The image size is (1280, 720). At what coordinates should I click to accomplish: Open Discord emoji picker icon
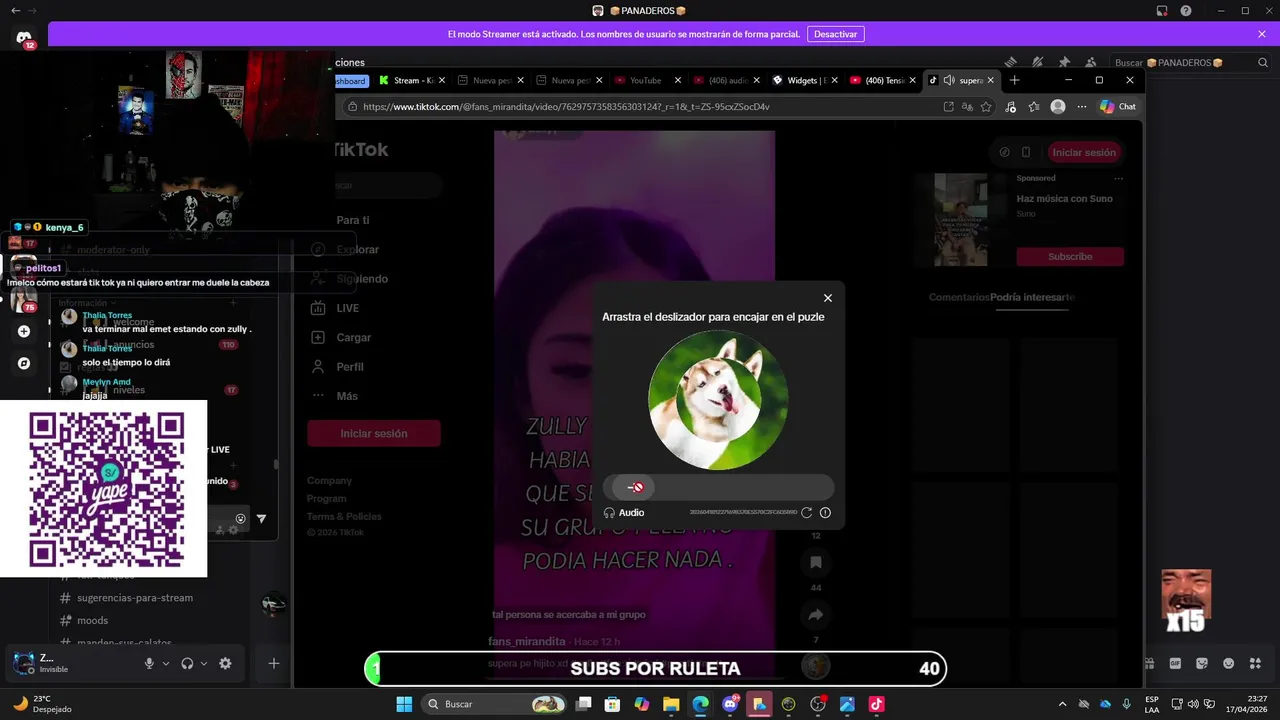(x=1229, y=663)
